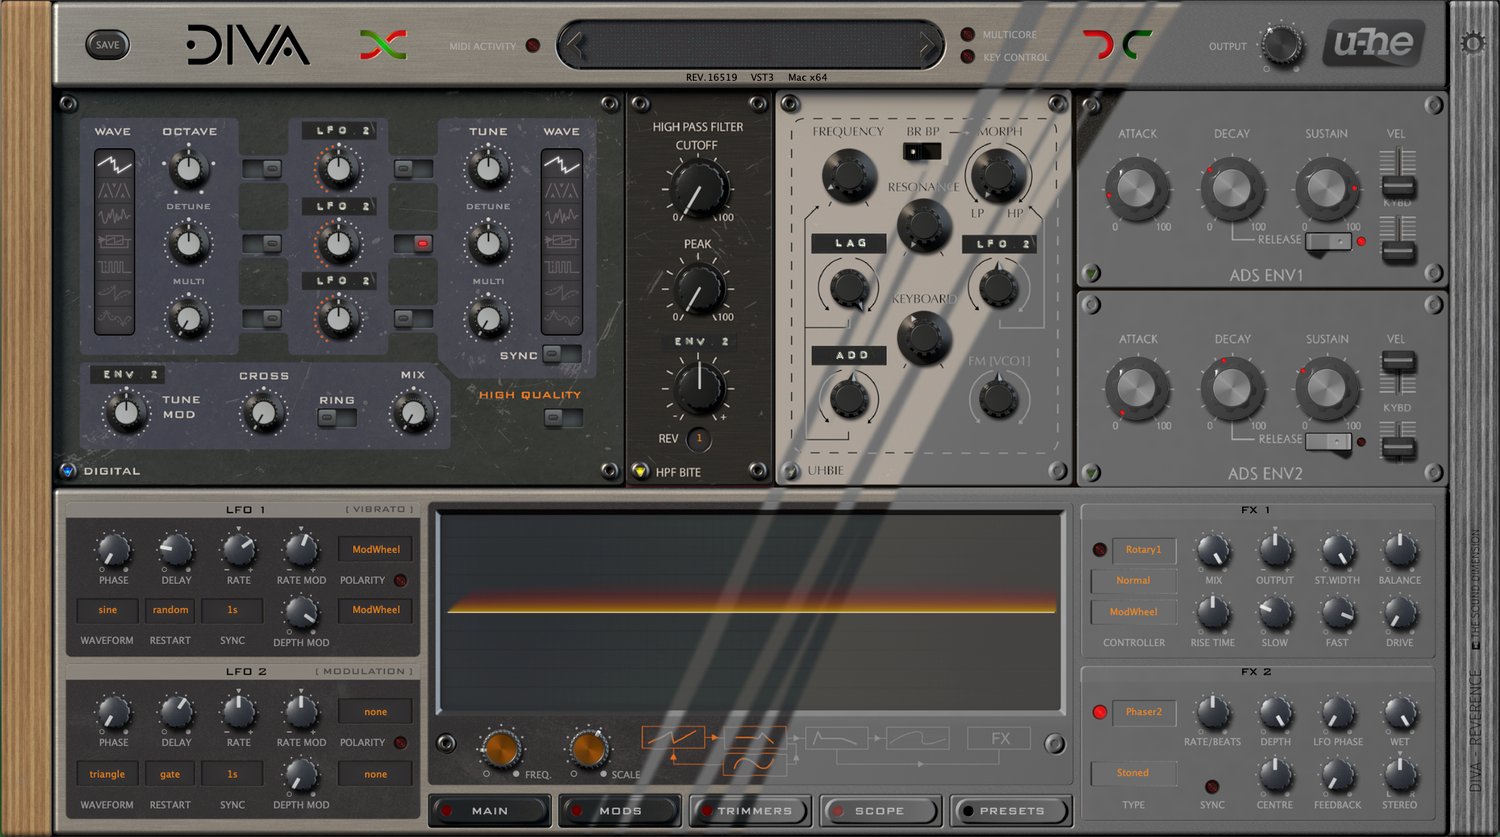Switch to the MAIN tab
Viewport: 1500px width, 837px height.
click(490, 810)
